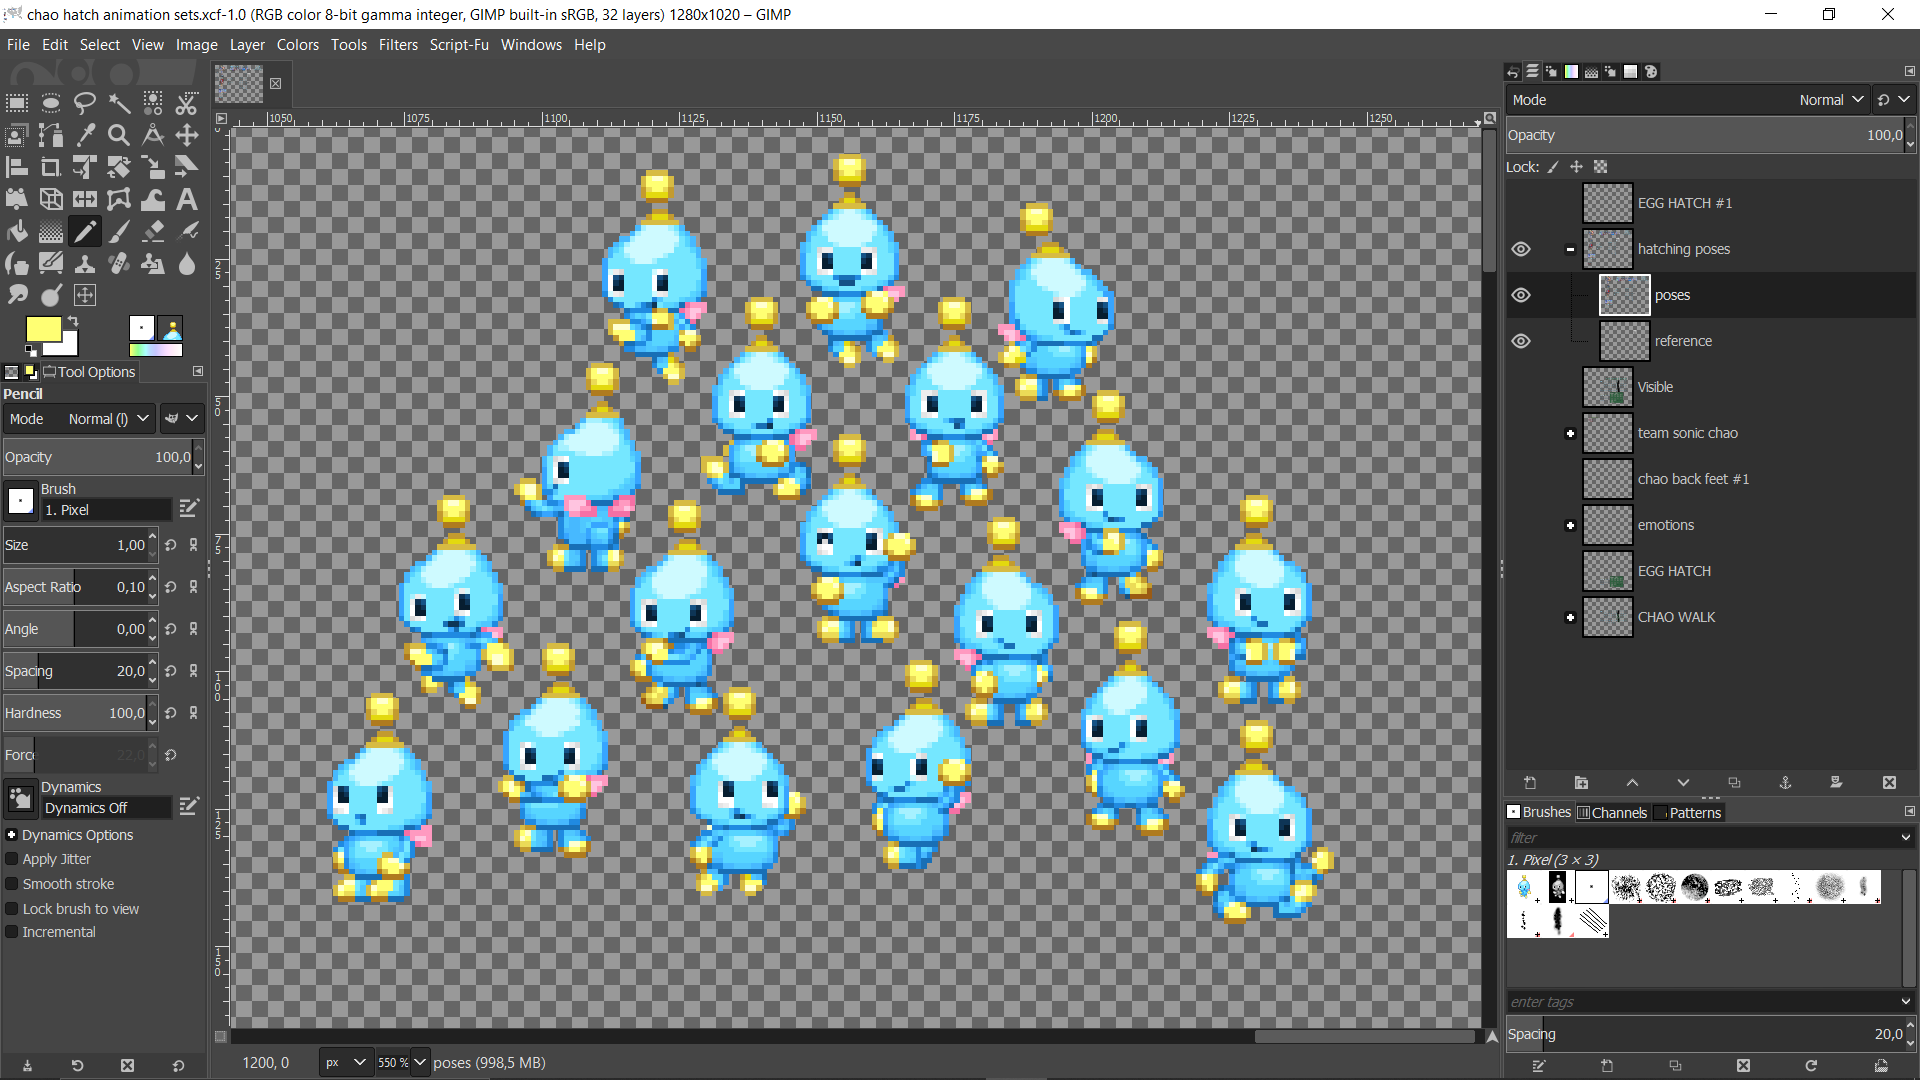Viewport: 1920px width, 1080px height.
Task: Select the Paths tool
Action: point(51,135)
